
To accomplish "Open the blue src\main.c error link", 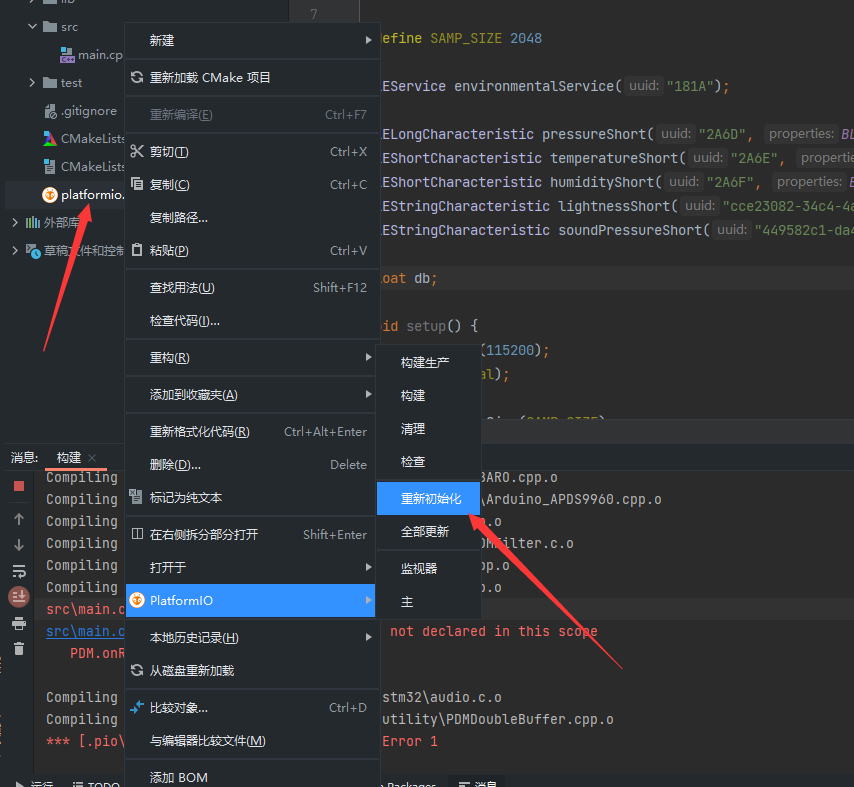I will (86, 631).
